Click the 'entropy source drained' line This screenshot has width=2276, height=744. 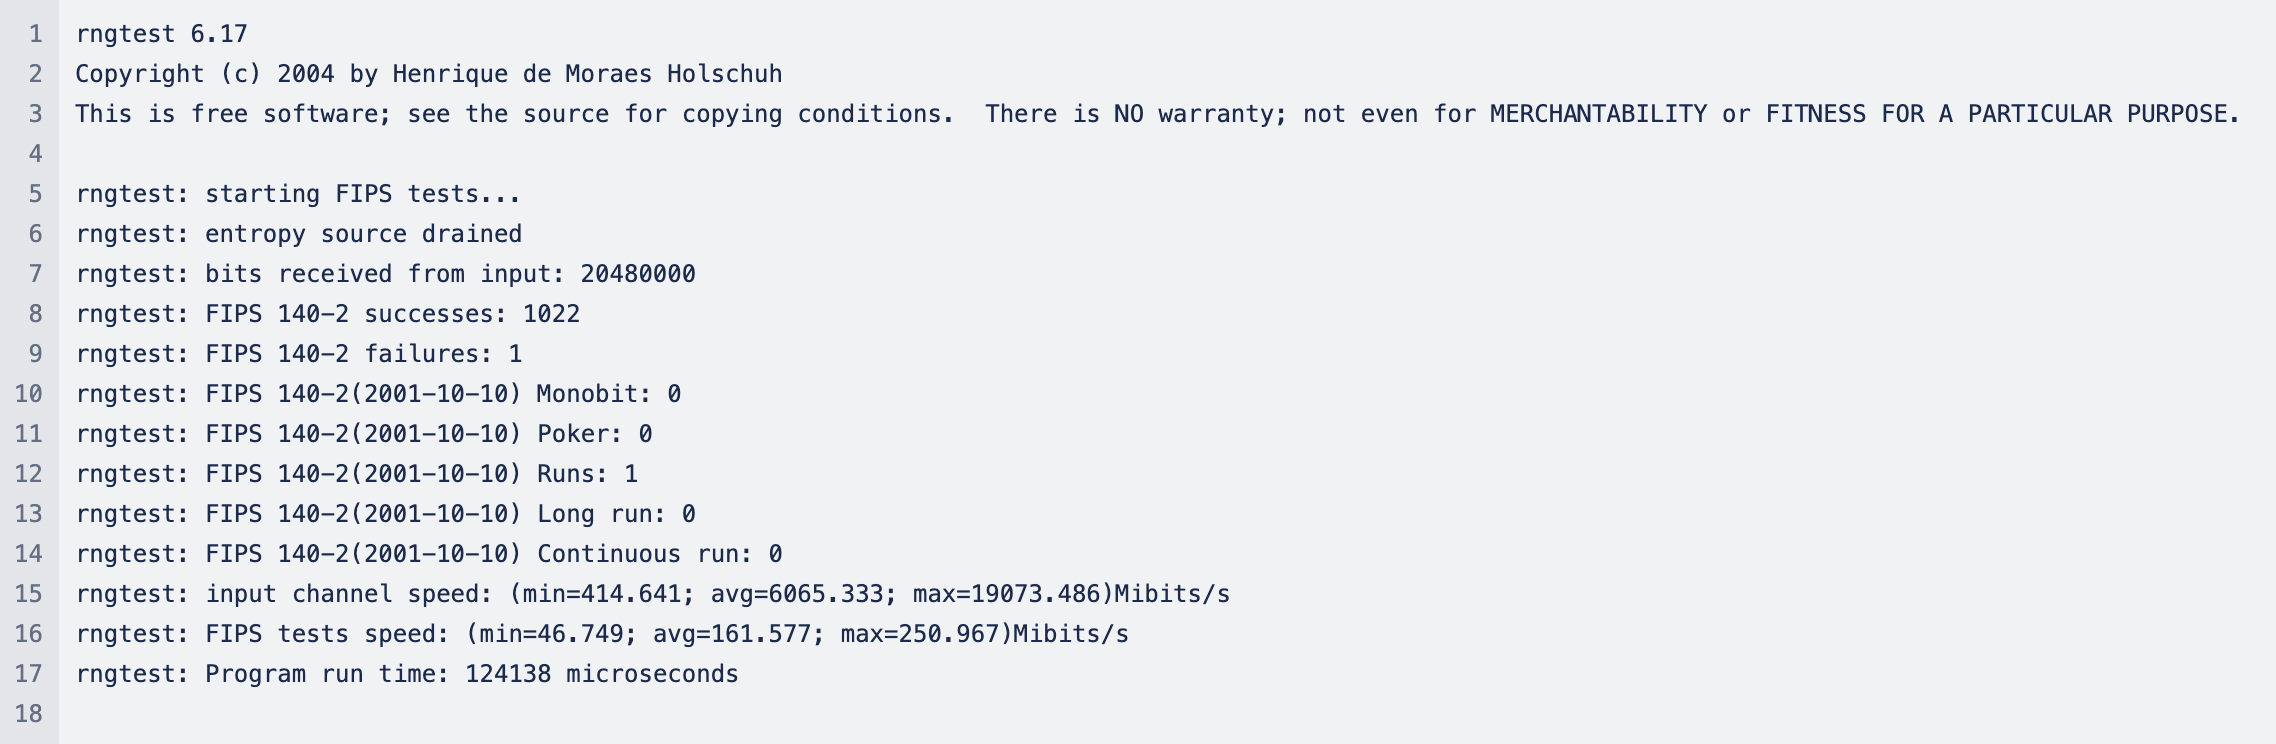pos(299,234)
